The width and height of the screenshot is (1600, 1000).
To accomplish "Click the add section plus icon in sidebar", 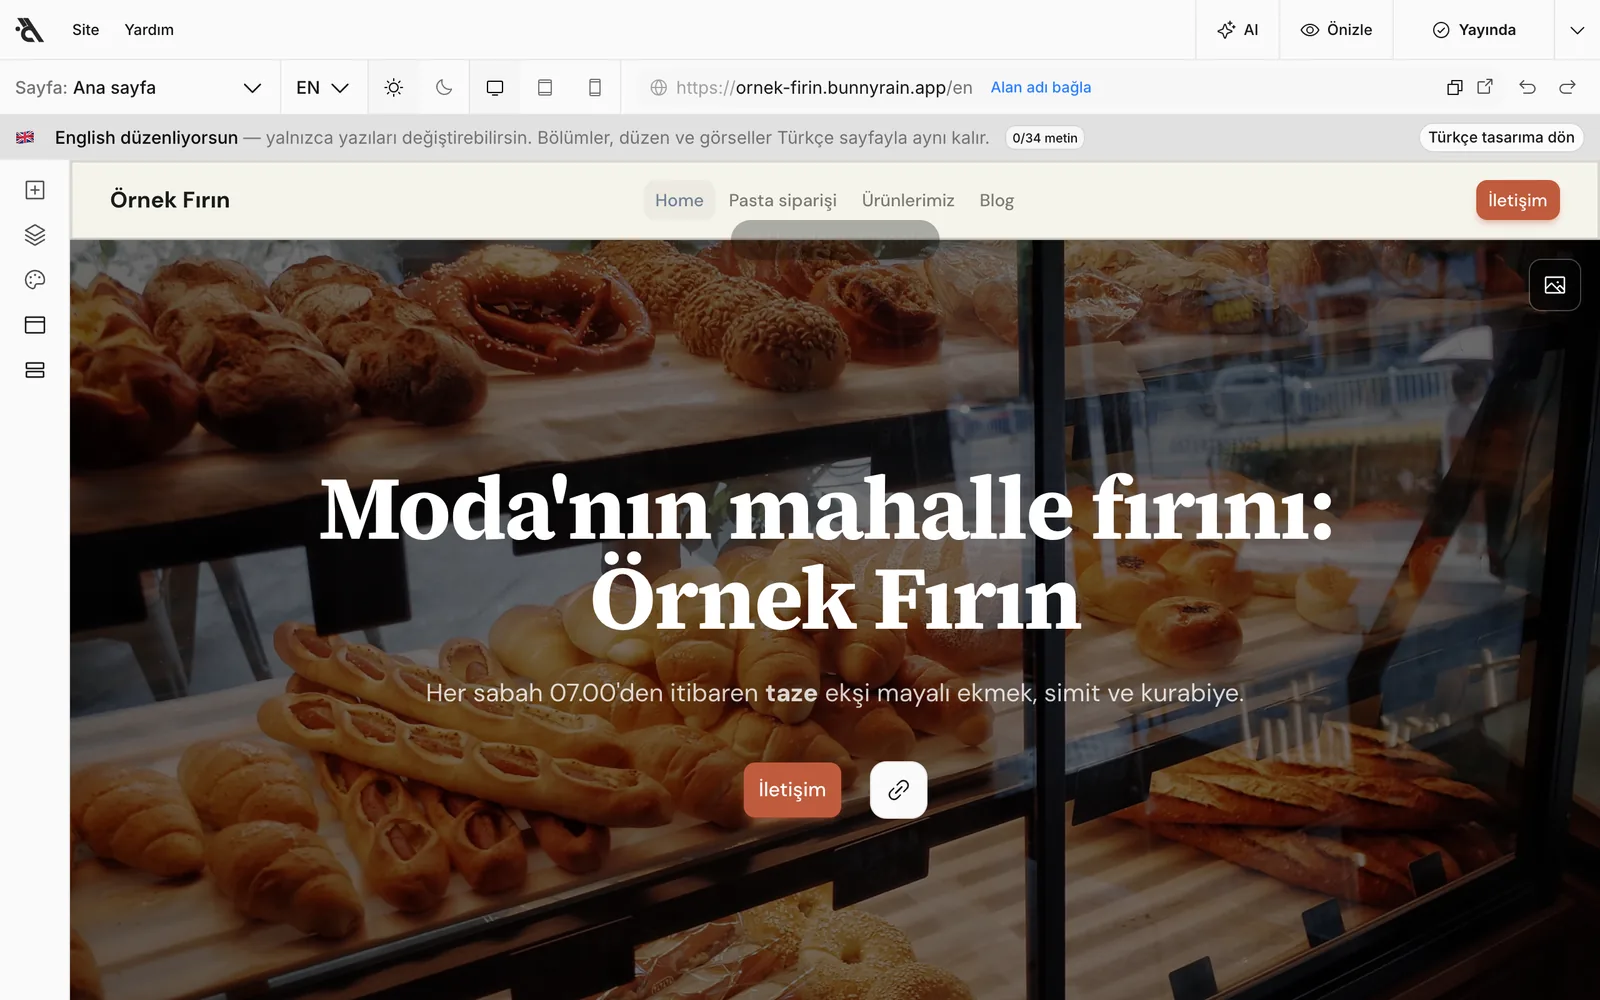I will pyautogui.click(x=35, y=190).
